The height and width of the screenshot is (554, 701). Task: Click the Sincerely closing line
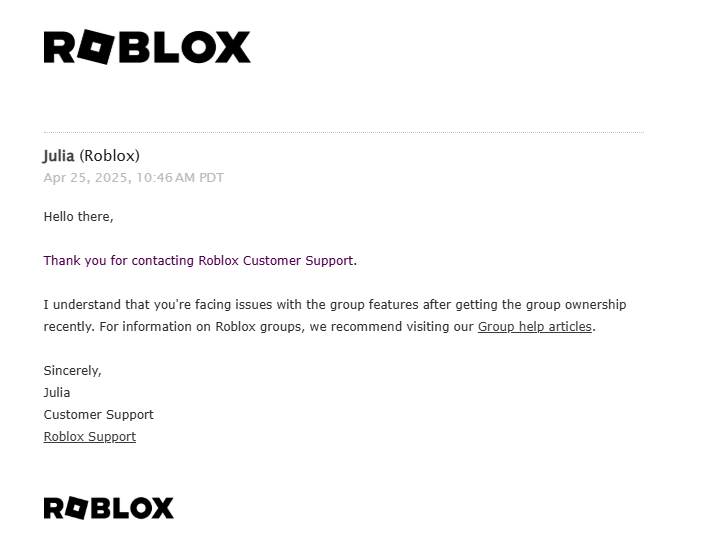click(x=72, y=371)
